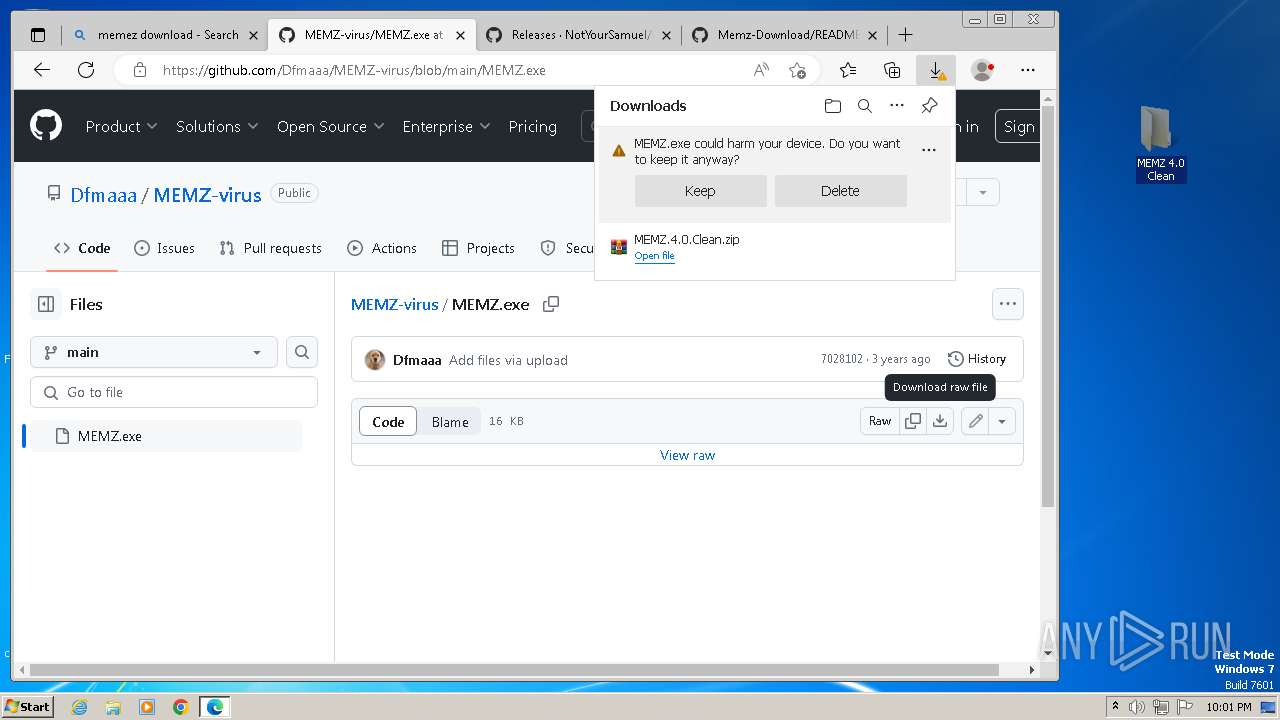The image size is (1280, 720).
Task: Expand more edit options caret
Action: click(1002, 421)
